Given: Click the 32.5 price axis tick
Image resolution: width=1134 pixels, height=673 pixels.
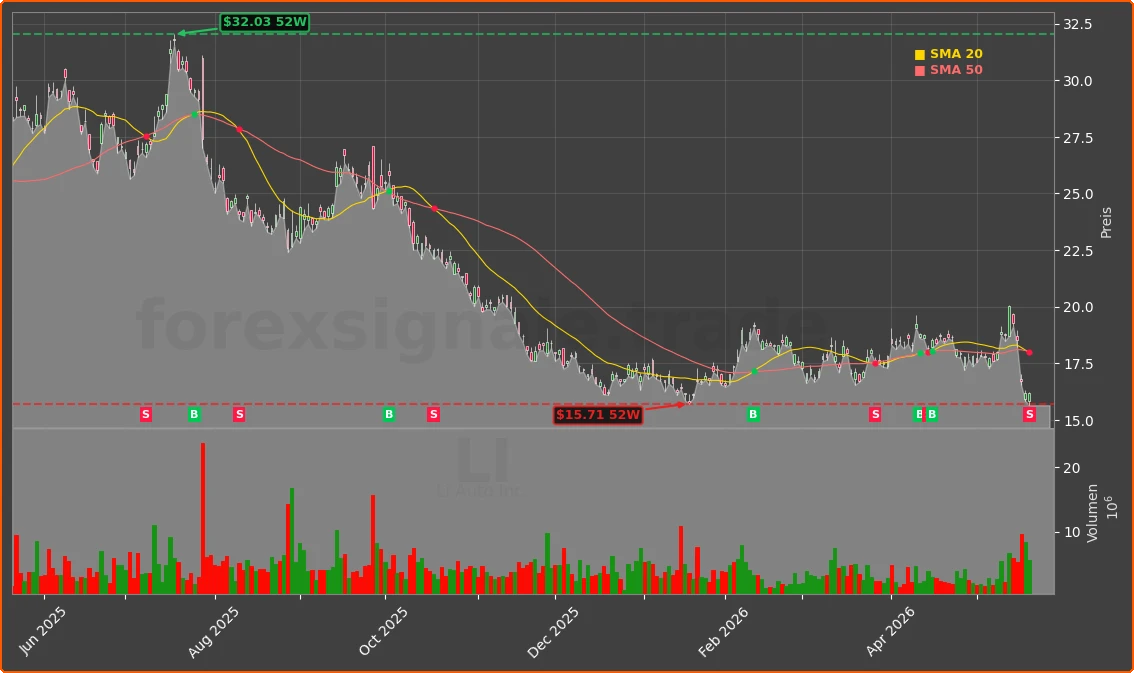Looking at the screenshot, I should pyautogui.click(x=1078, y=25).
